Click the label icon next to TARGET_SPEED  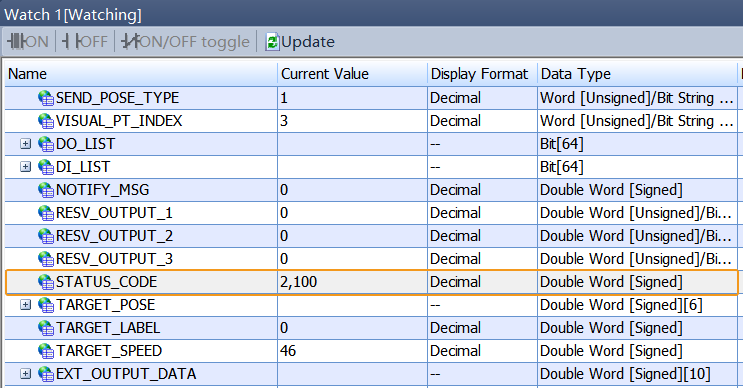pos(46,351)
